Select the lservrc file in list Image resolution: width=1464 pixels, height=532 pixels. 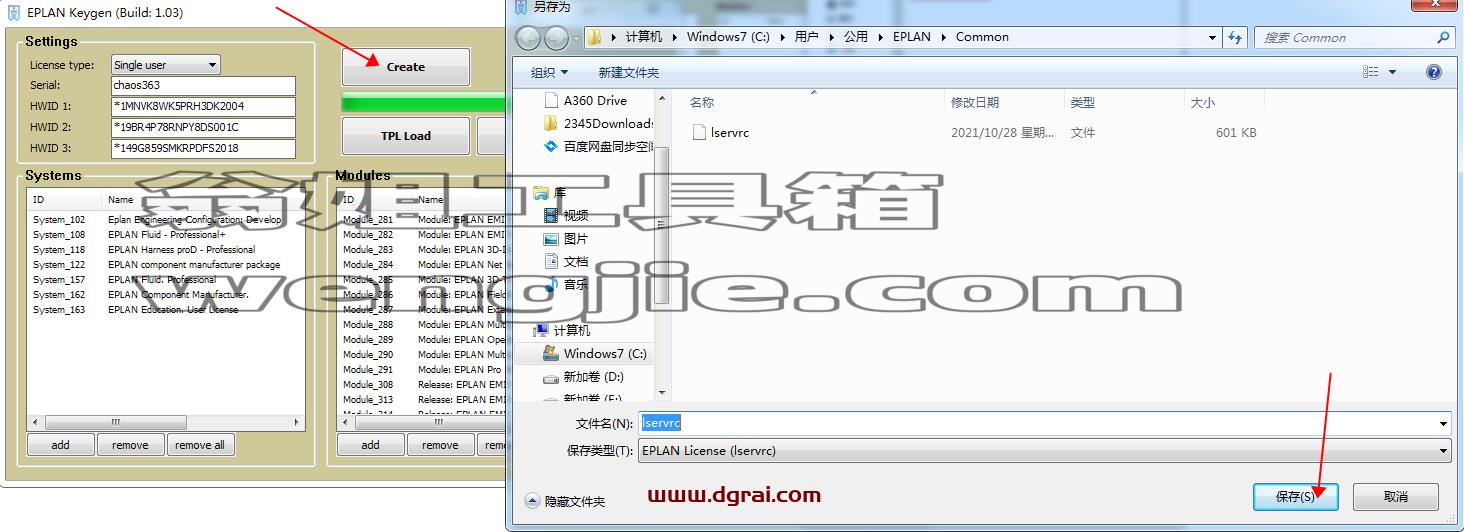[x=729, y=132]
